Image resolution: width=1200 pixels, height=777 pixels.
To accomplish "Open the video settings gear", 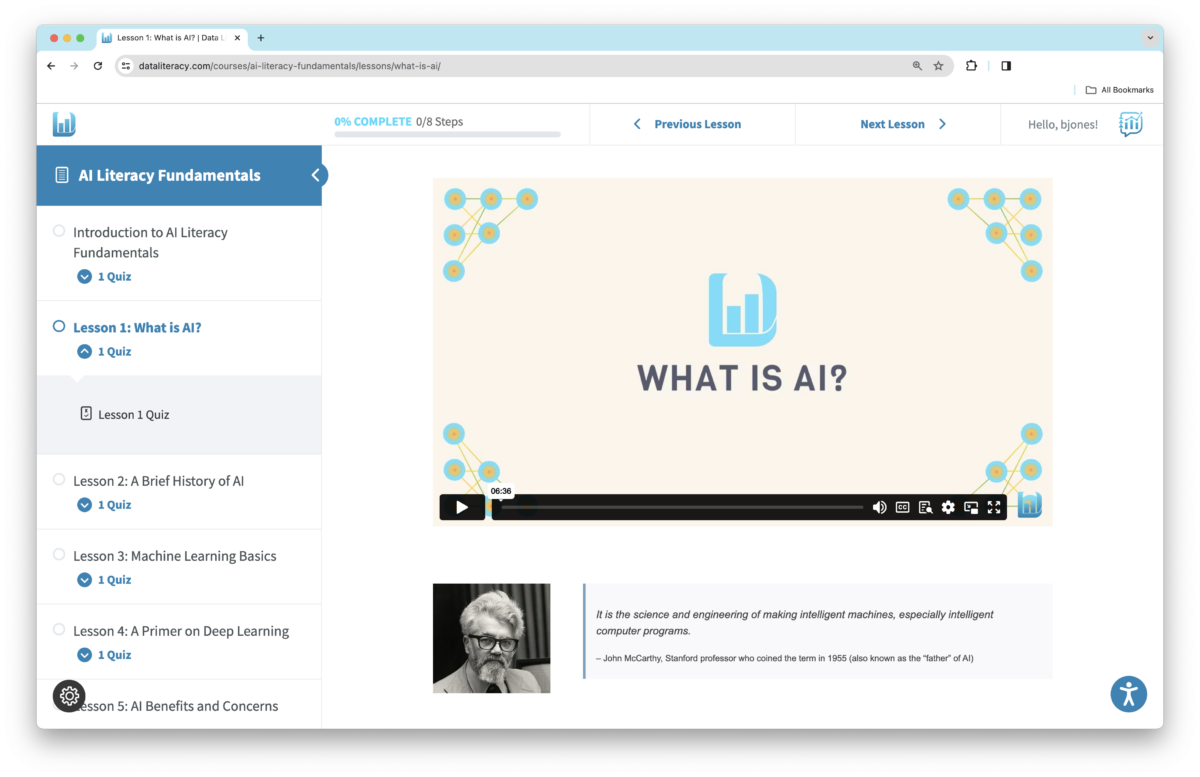I will pos(948,507).
